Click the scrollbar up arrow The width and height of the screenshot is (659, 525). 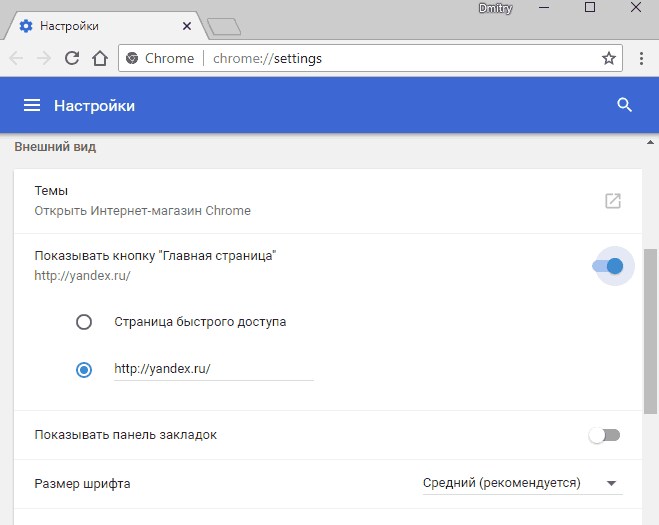click(651, 142)
